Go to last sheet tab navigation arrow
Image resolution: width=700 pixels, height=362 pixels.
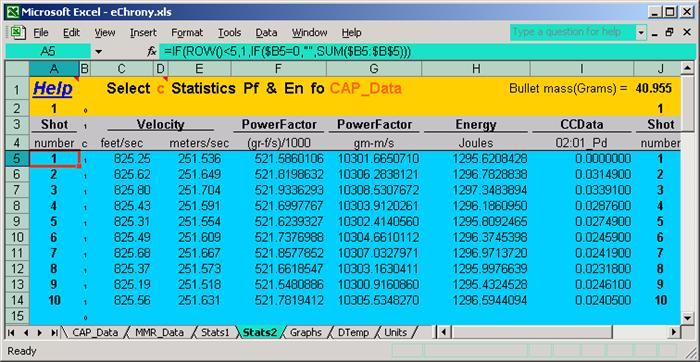54,333
